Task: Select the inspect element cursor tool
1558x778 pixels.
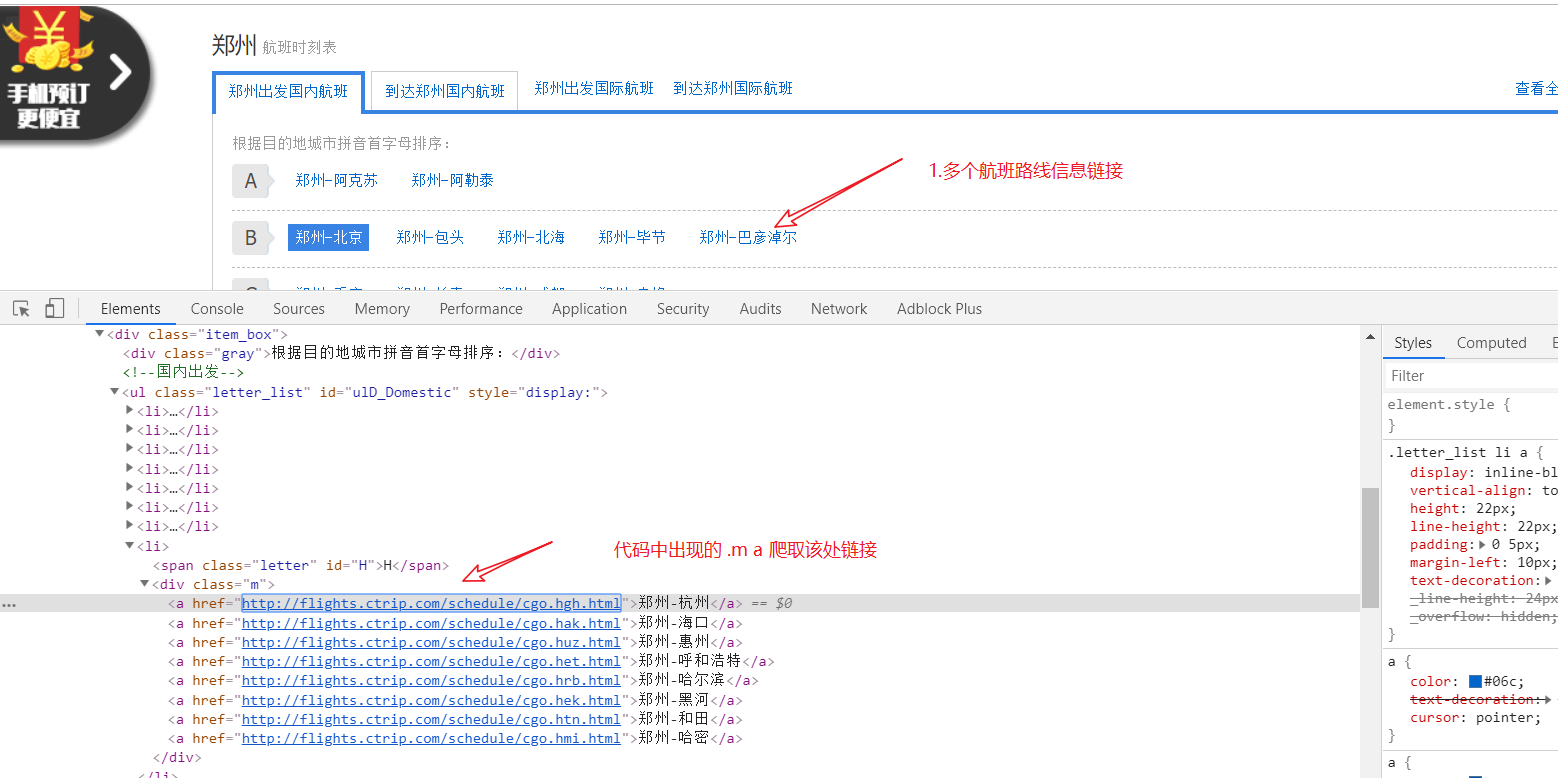Action: (20, 308)
